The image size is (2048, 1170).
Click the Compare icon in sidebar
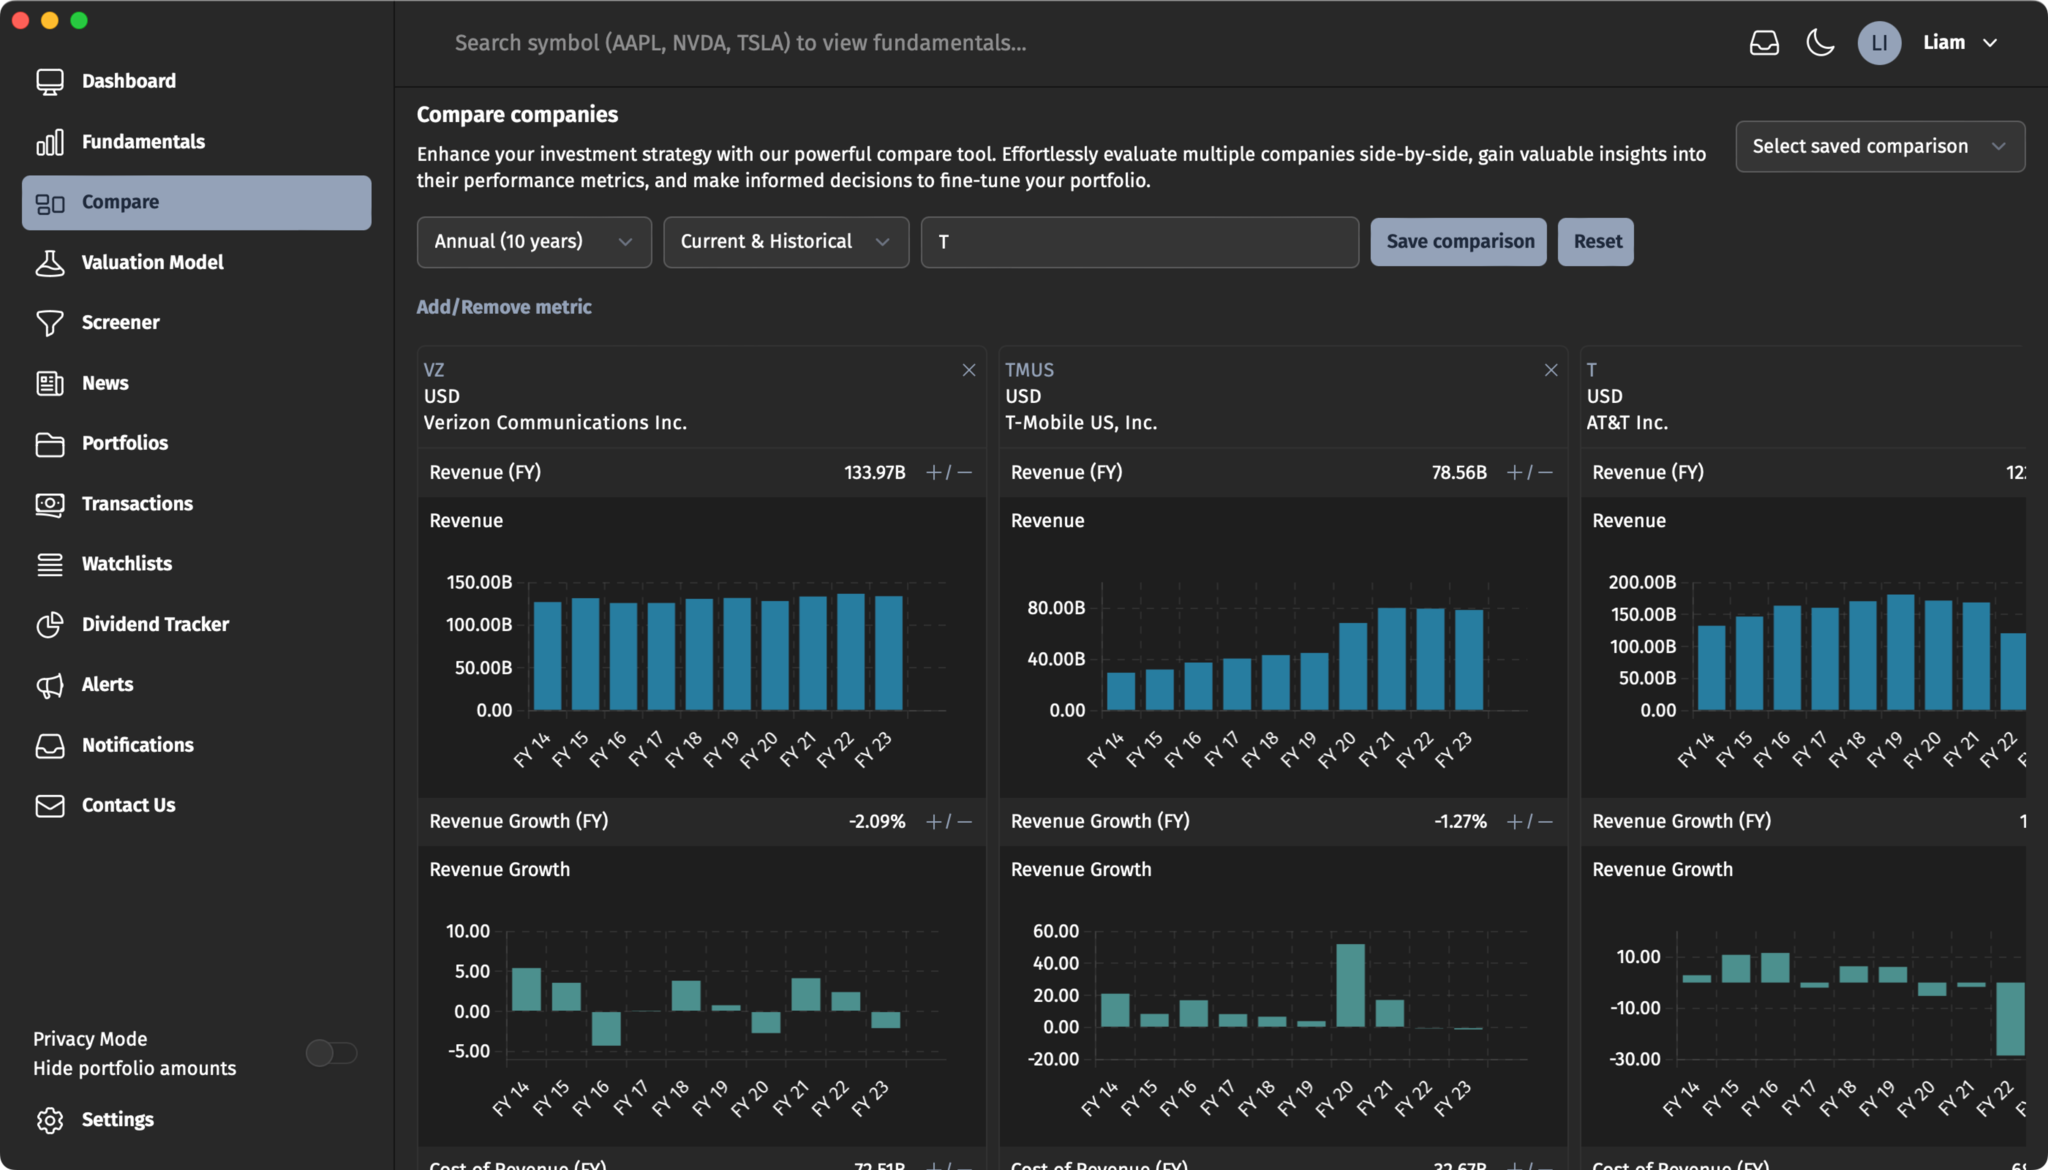tap(50, 203)
